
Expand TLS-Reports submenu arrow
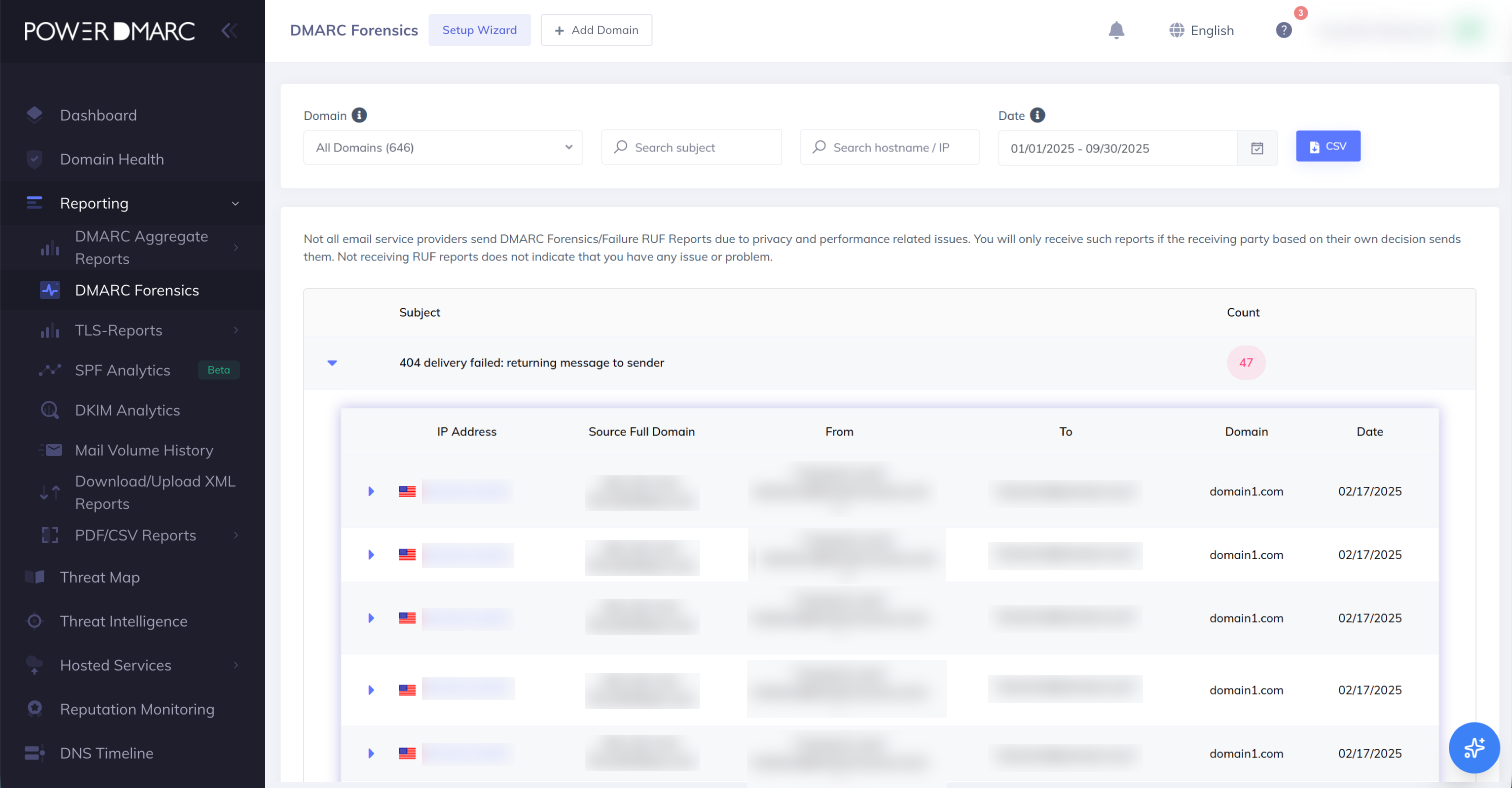pyautogui.click(x=236, y=330)
